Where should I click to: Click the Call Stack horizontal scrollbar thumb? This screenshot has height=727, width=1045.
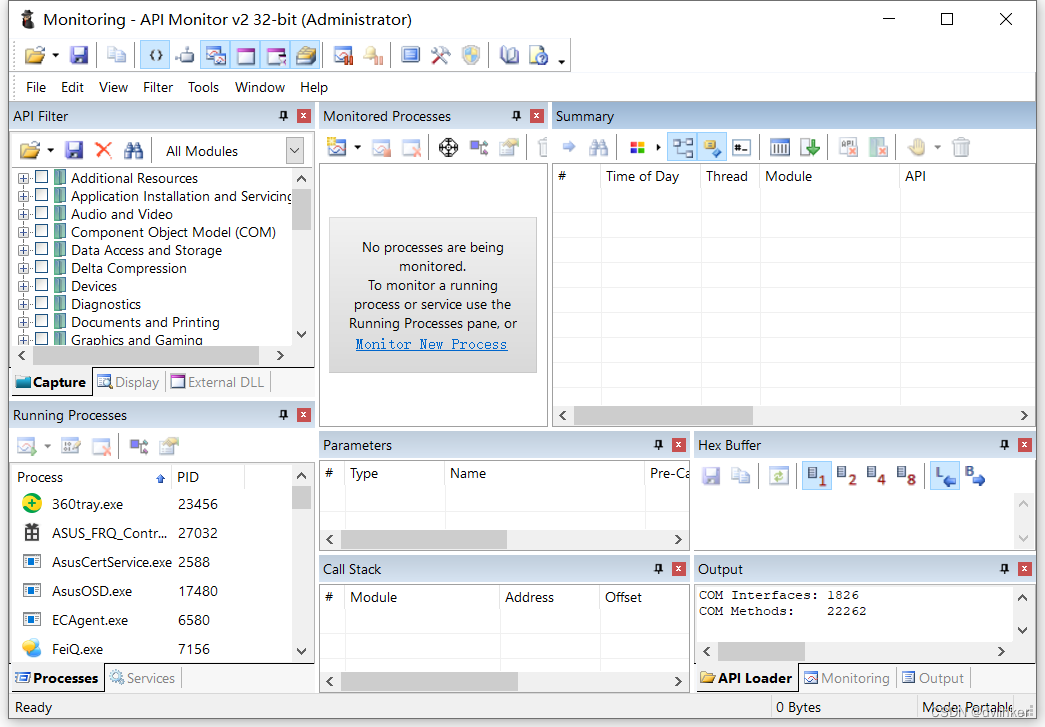click(x=429, y=681)
